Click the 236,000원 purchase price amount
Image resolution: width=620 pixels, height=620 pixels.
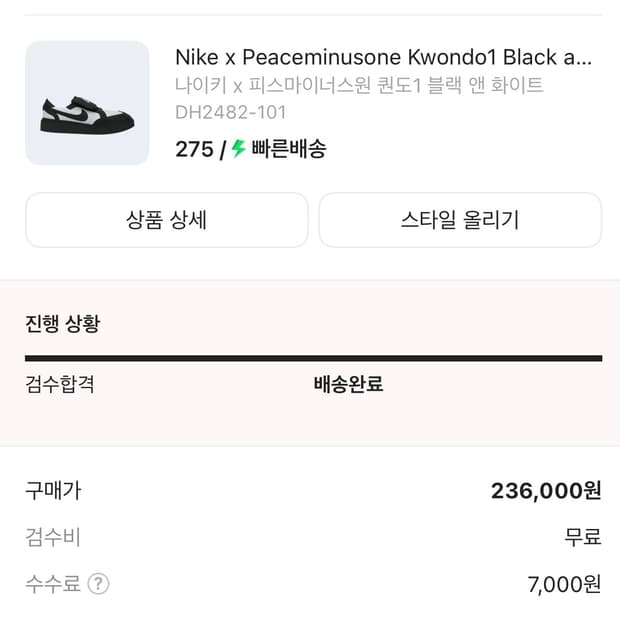pyautogui.click(x=546, y=491)
